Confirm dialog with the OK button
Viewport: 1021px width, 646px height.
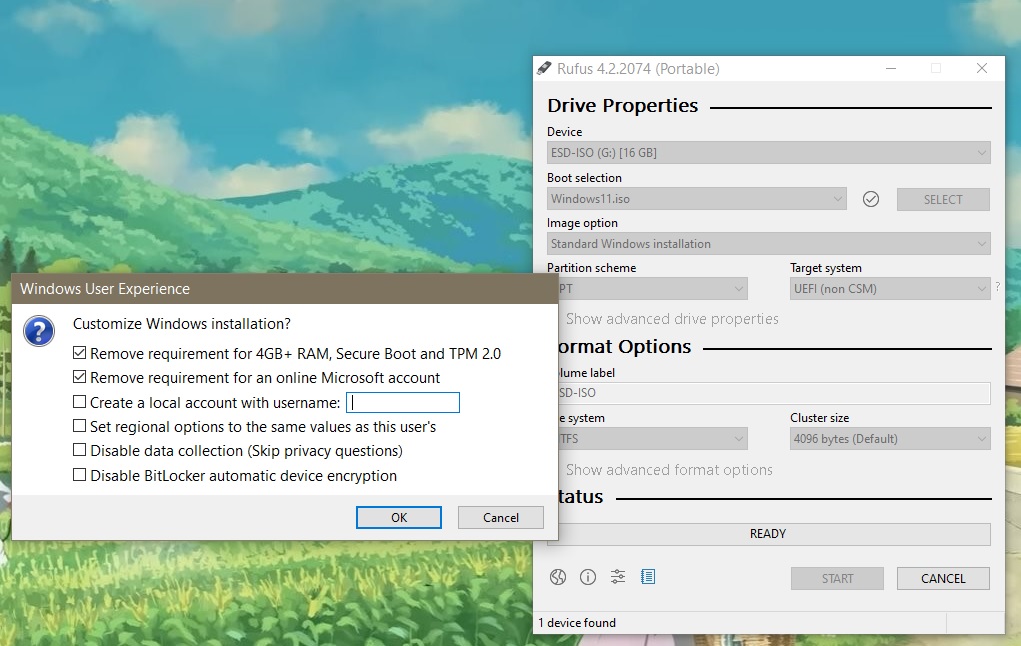click(x=399, y=518)
